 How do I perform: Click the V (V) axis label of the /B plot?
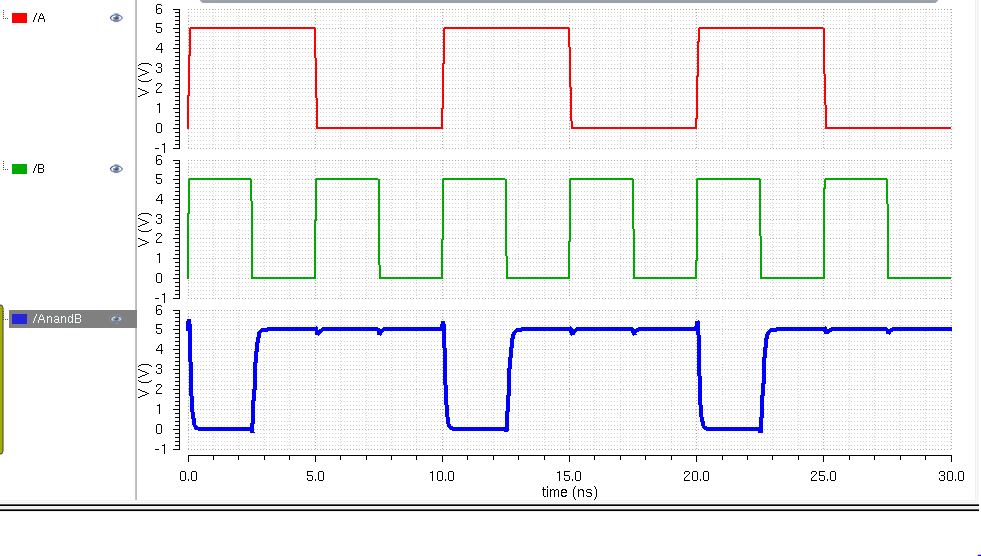[145, 230]
